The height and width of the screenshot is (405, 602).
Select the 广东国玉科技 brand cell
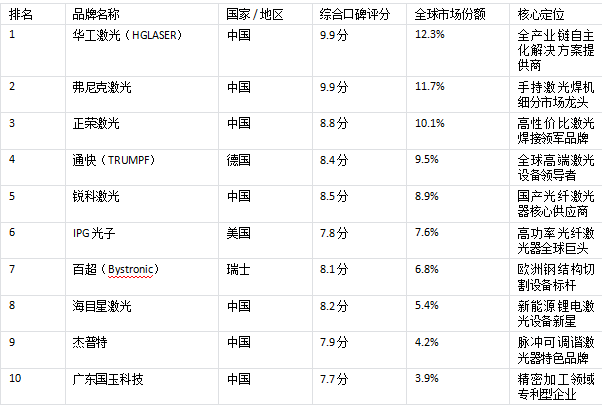tap(108, 379)
